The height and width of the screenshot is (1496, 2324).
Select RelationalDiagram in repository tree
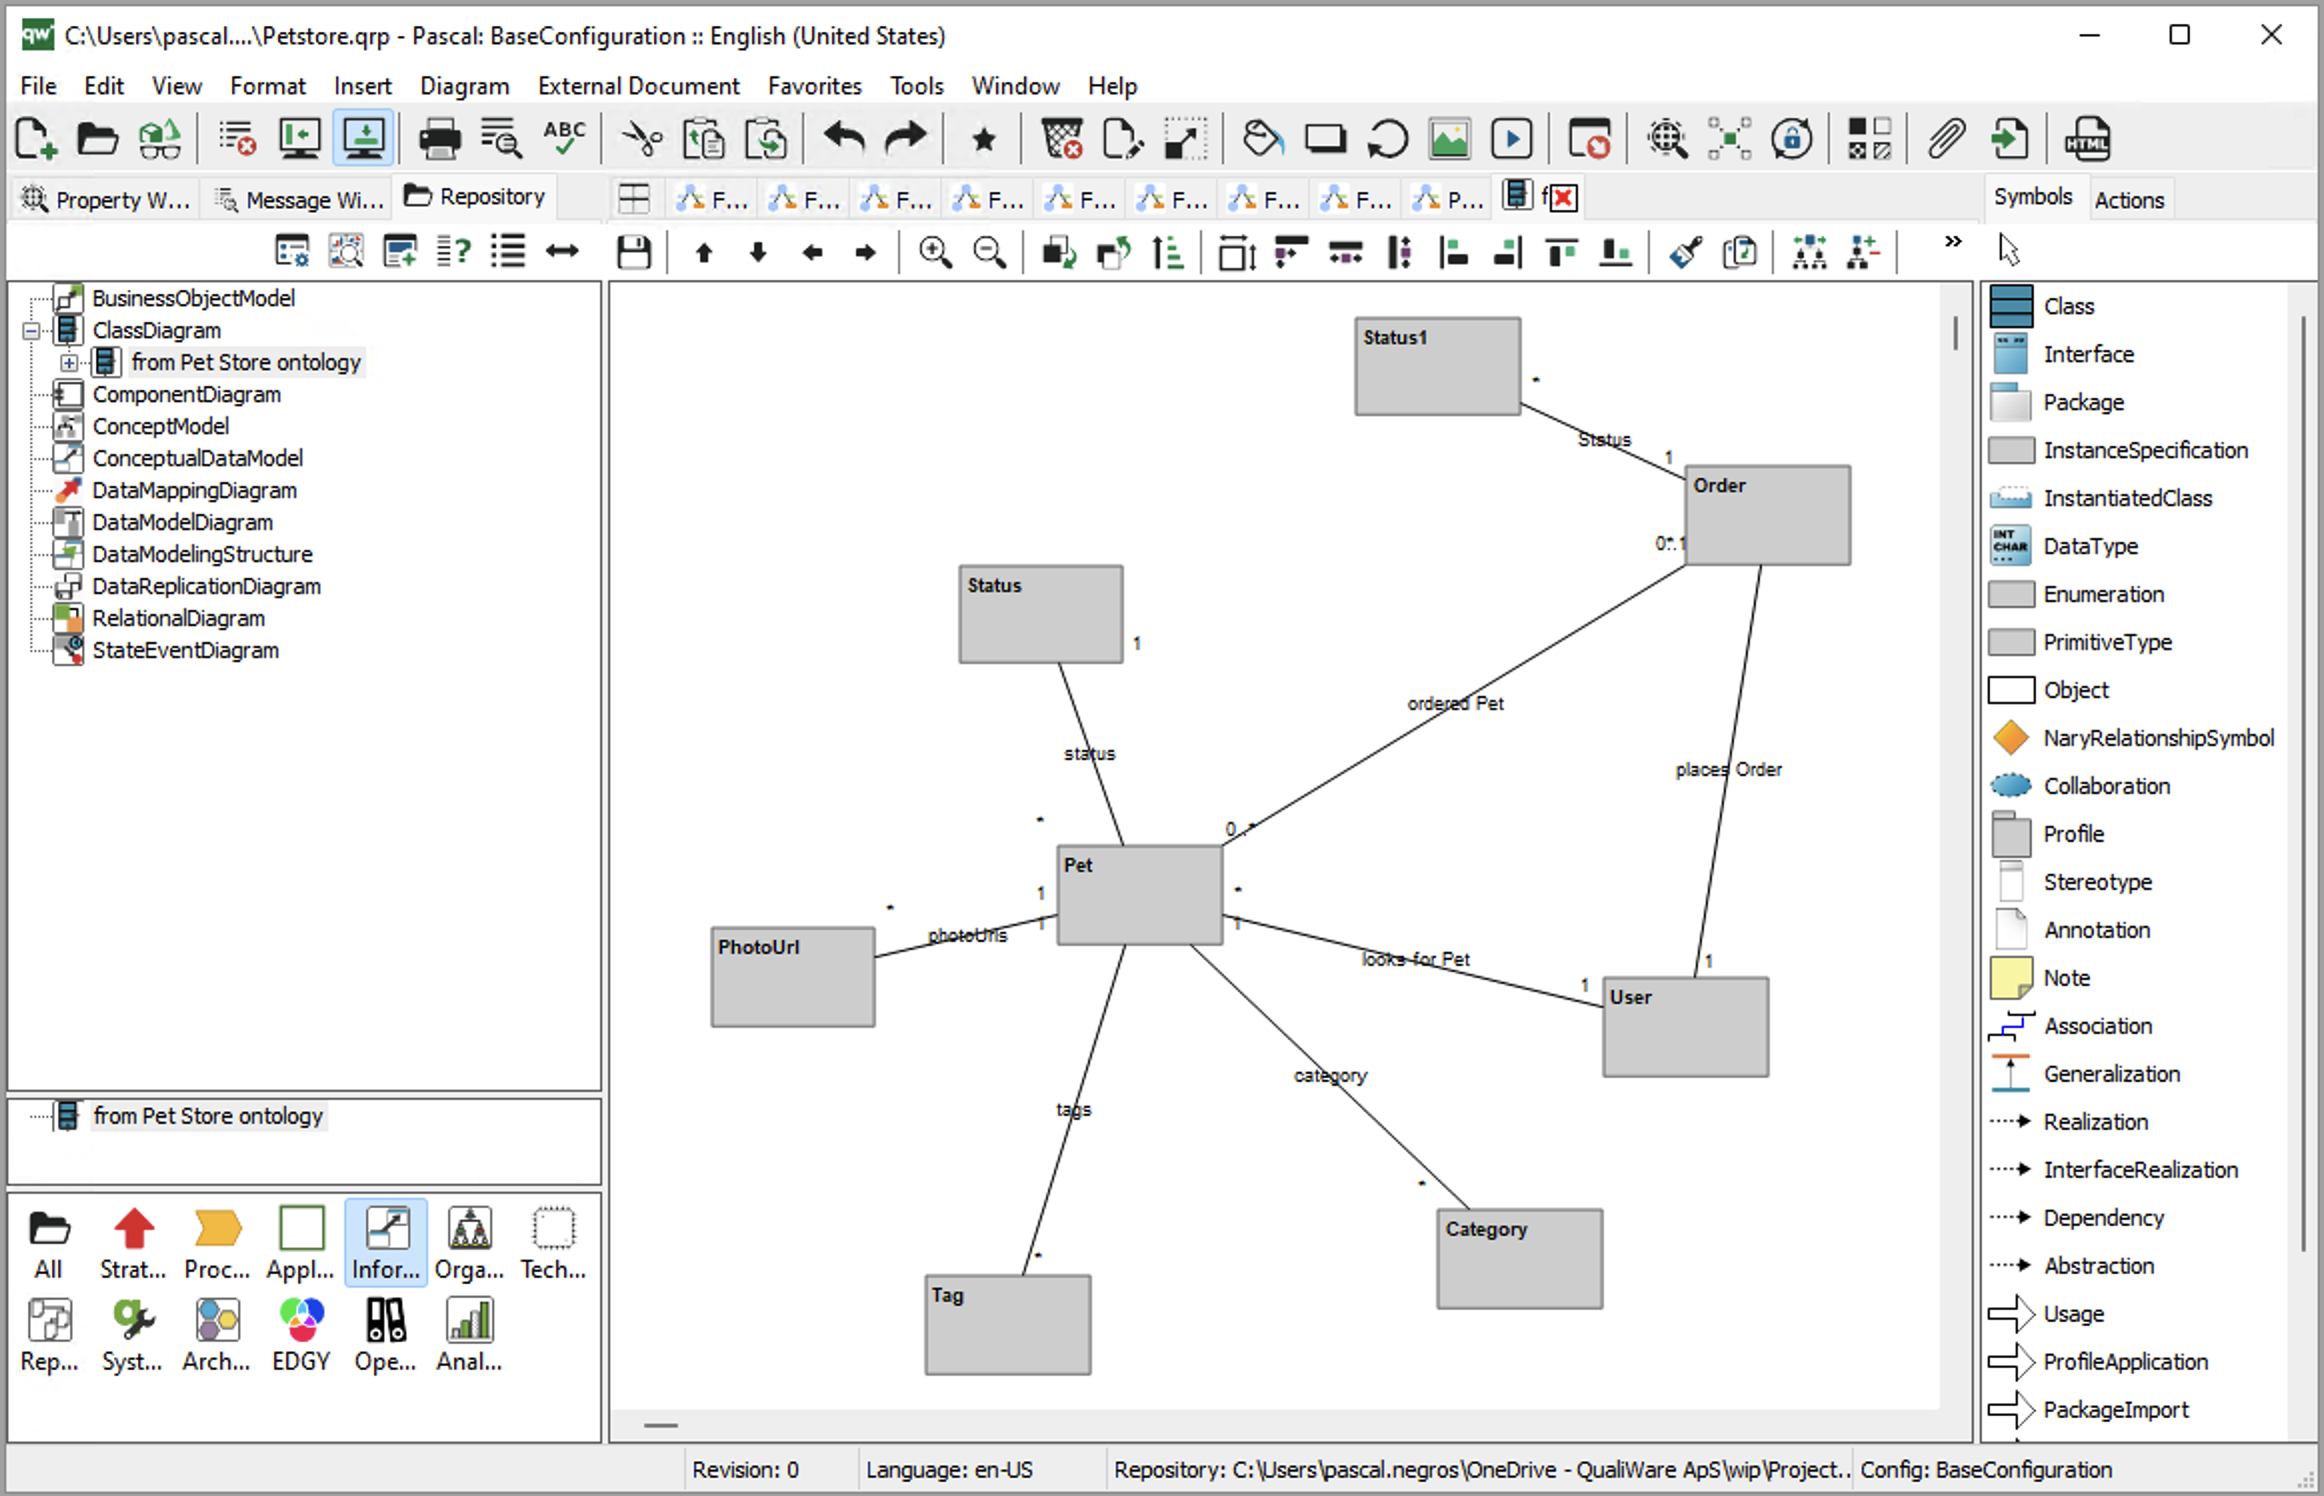tap(179, 618)
